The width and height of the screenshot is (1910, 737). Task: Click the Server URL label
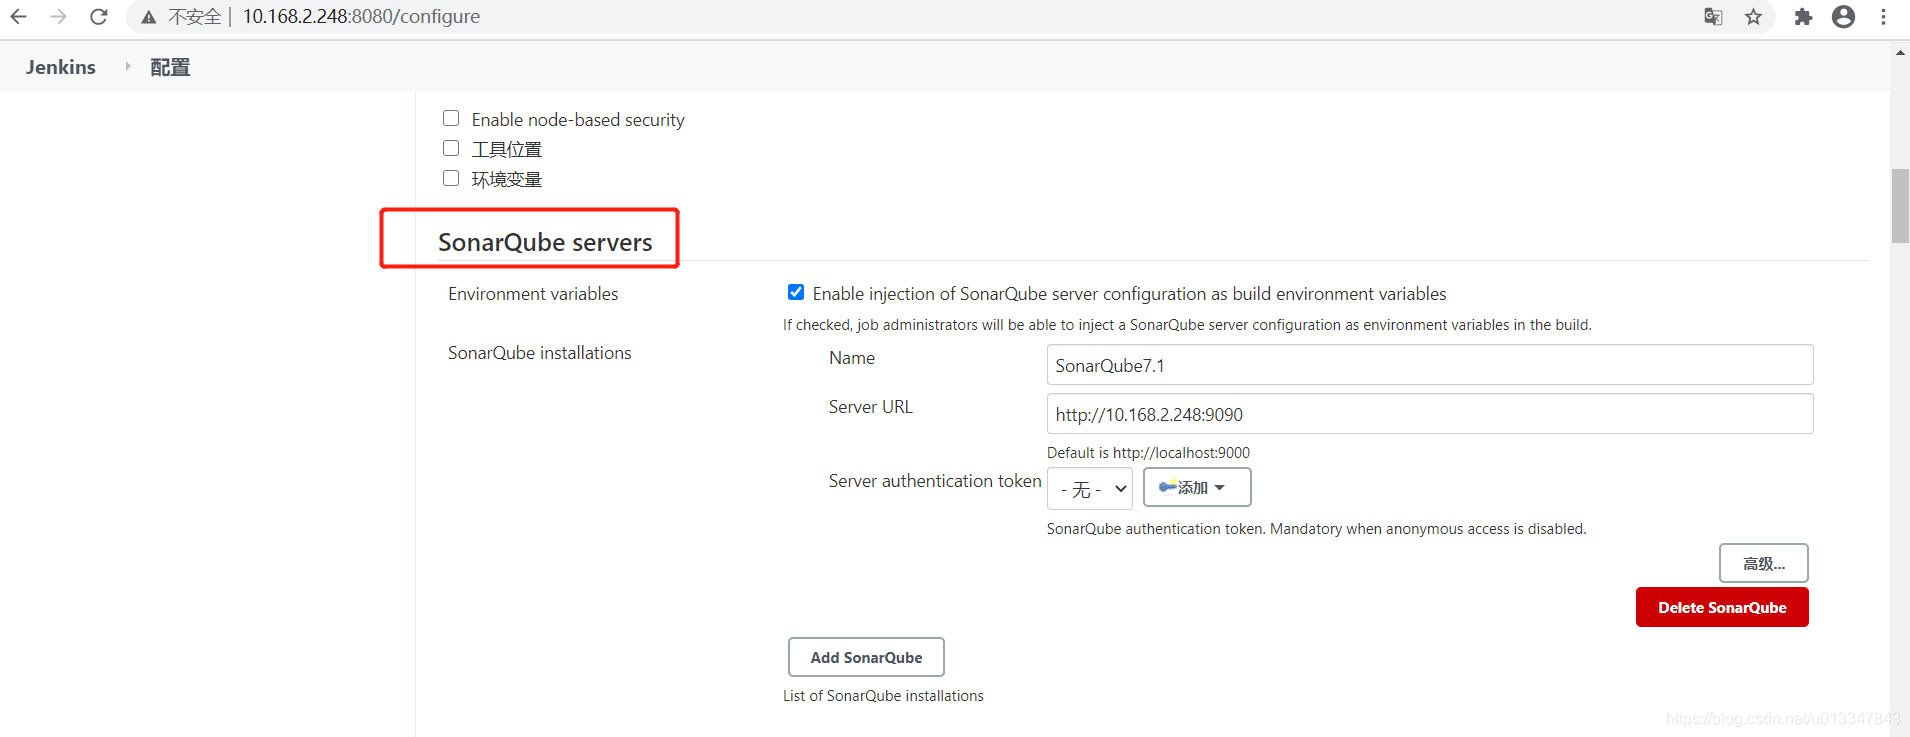[871, 407]
